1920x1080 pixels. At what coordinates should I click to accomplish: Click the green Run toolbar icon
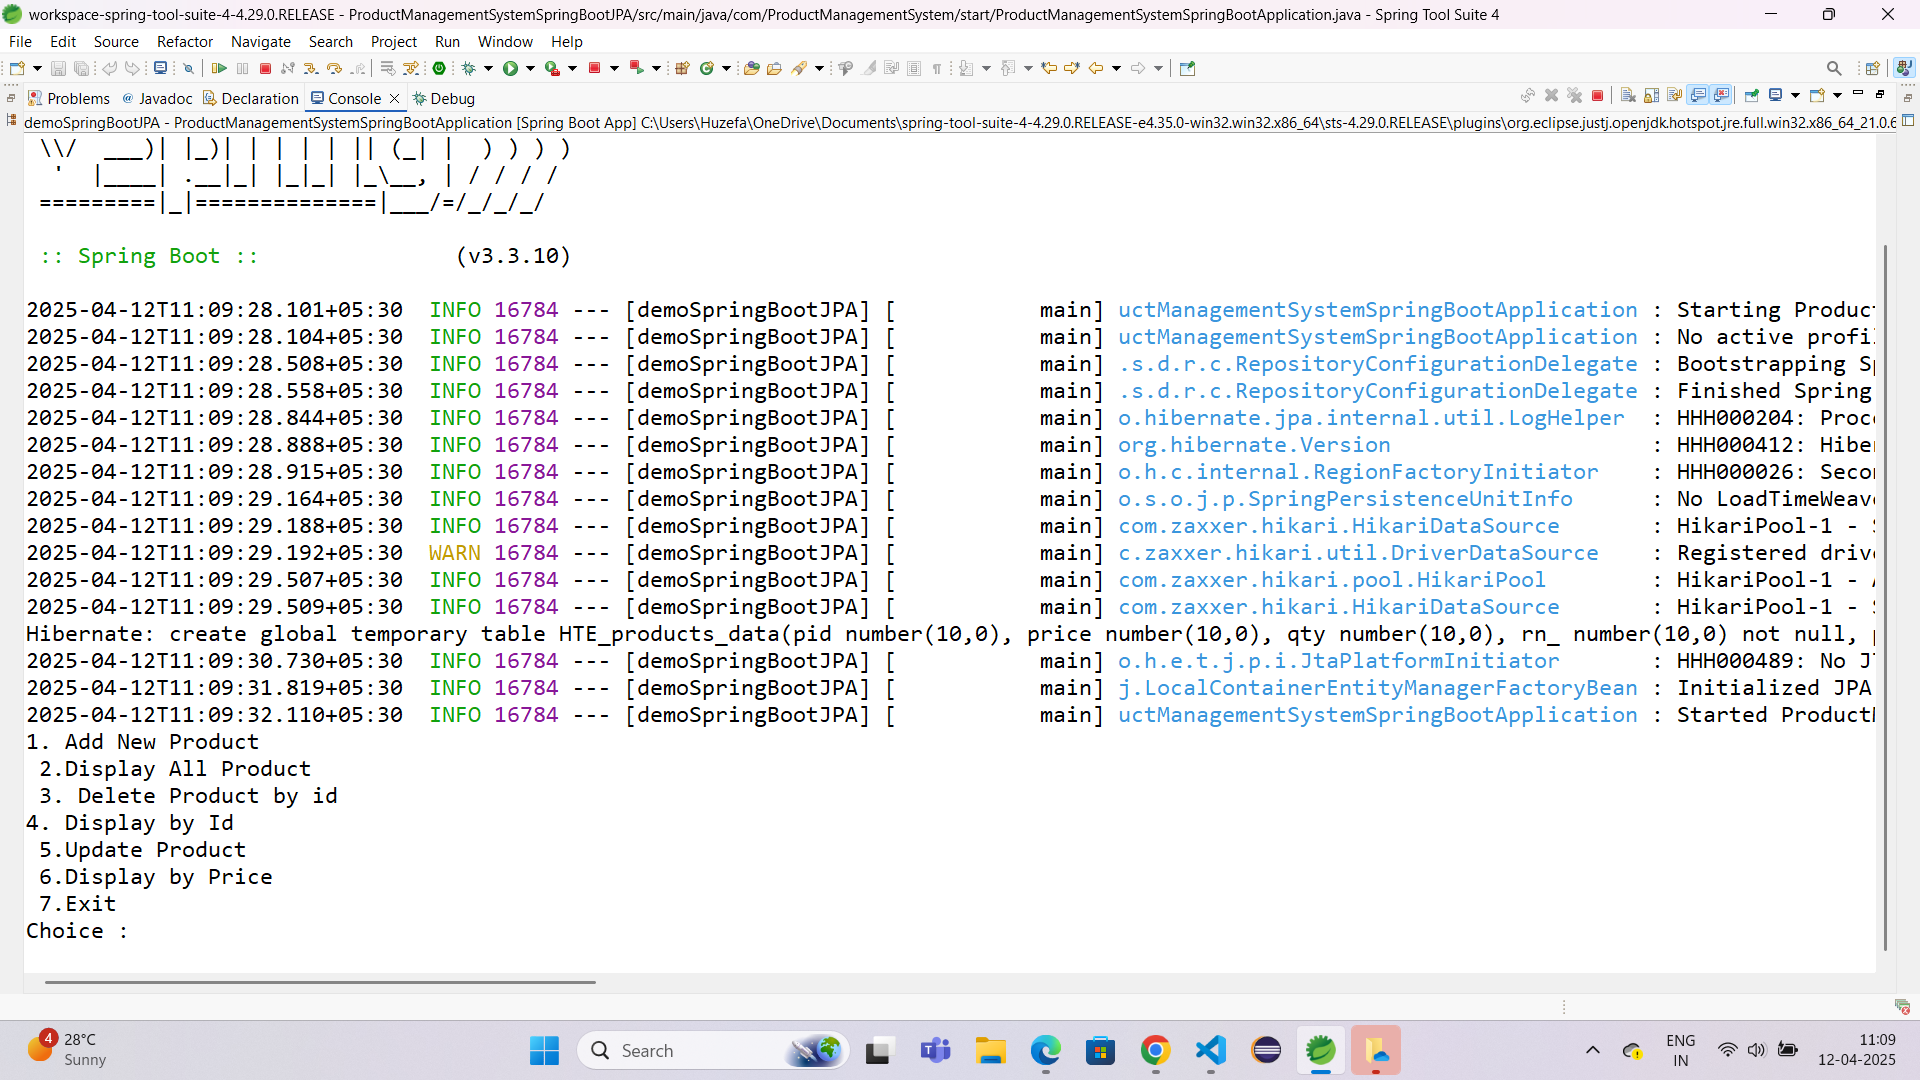click(510, 68)
